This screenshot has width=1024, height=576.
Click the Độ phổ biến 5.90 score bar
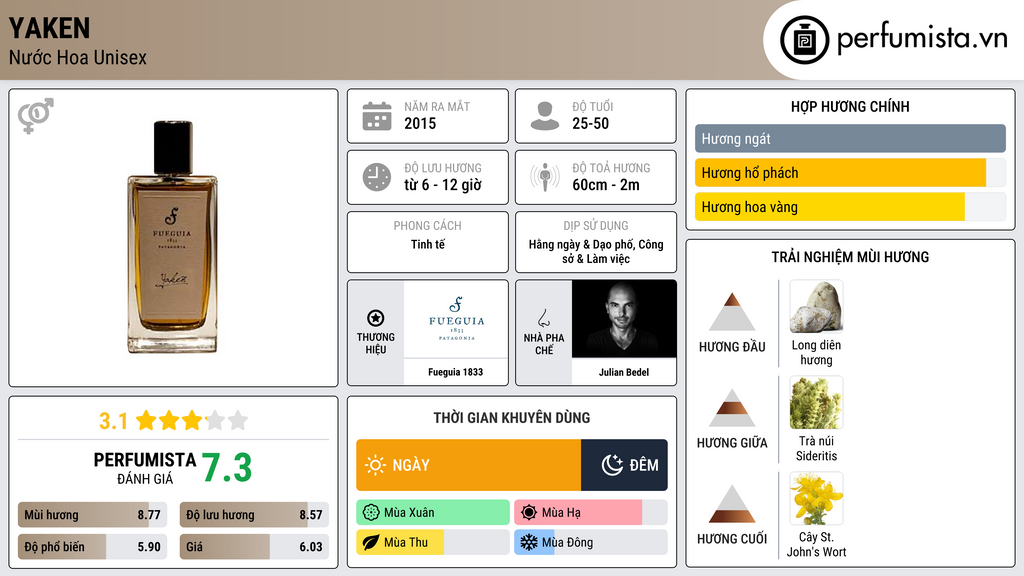(92, 547)
